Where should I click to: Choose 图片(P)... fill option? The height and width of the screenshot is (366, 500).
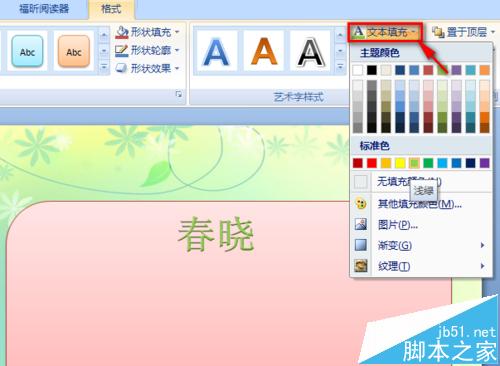tap(421, 225)
